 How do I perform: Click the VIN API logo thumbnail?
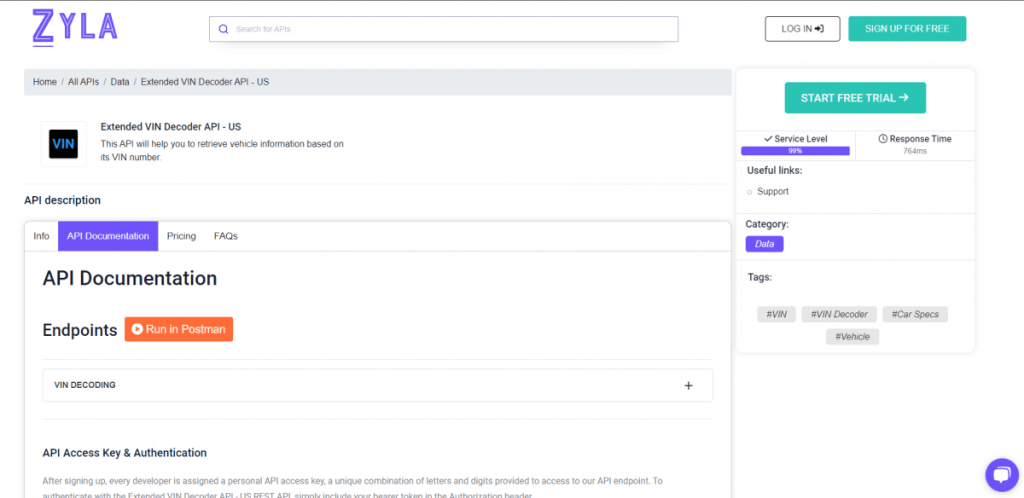63,144
